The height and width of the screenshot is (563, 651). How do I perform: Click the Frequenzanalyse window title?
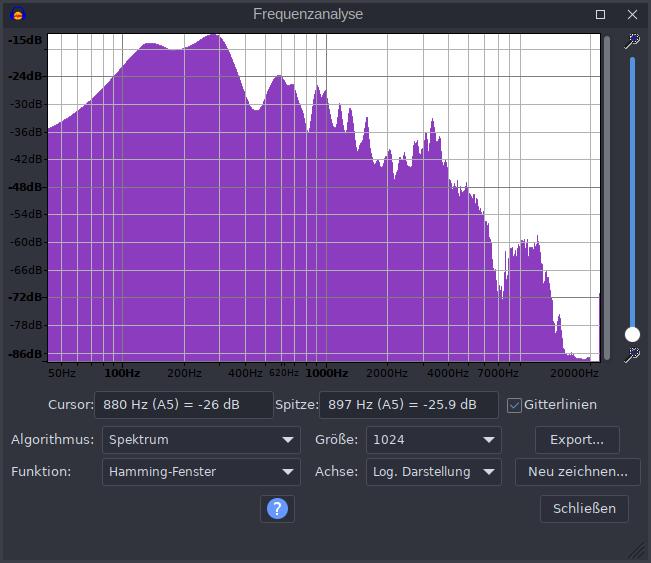coord(308,15)
